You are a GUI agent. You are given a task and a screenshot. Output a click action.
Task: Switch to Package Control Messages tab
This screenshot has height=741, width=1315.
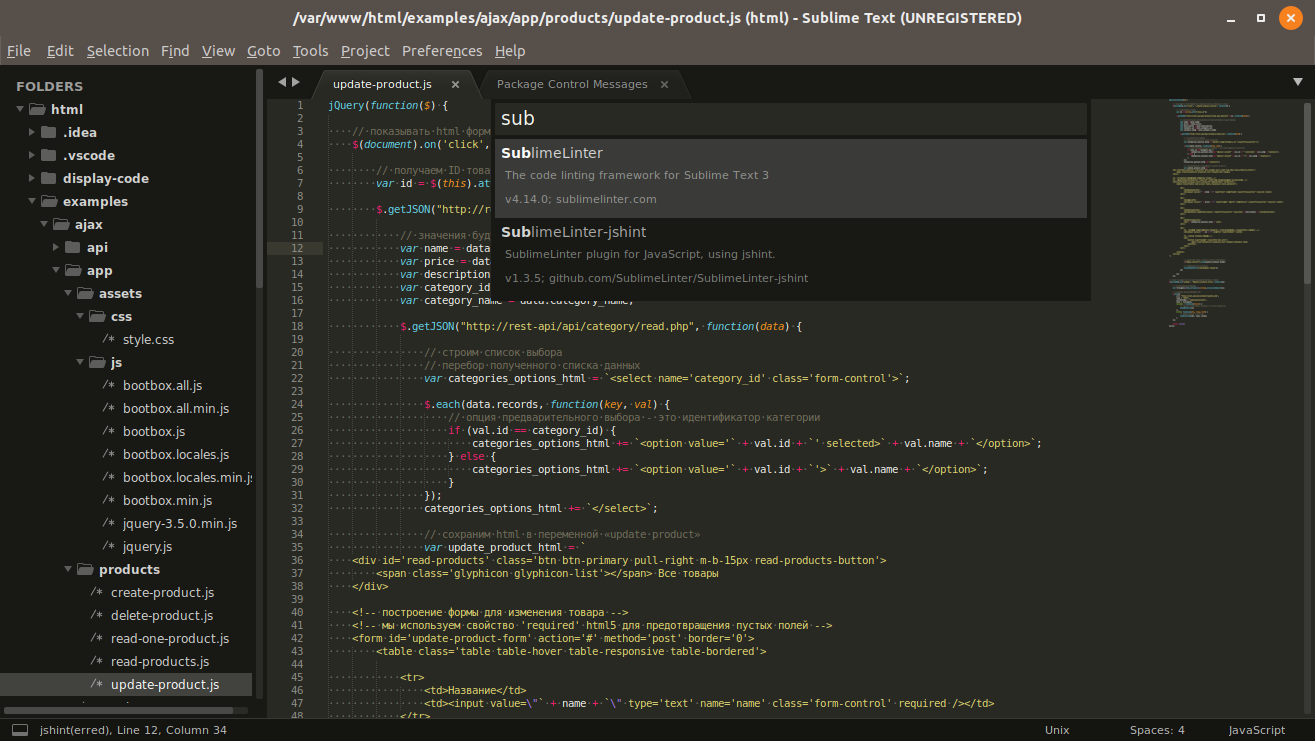[572, 84]
